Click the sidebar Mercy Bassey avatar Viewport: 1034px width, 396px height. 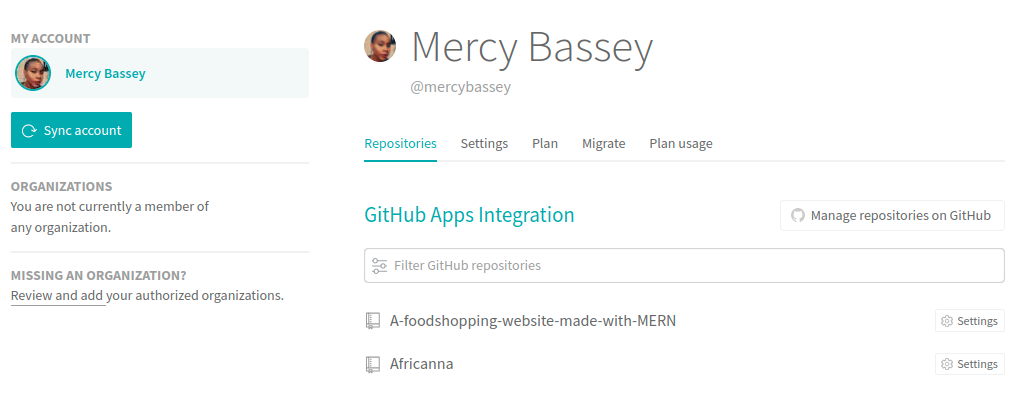pos(33,73)
